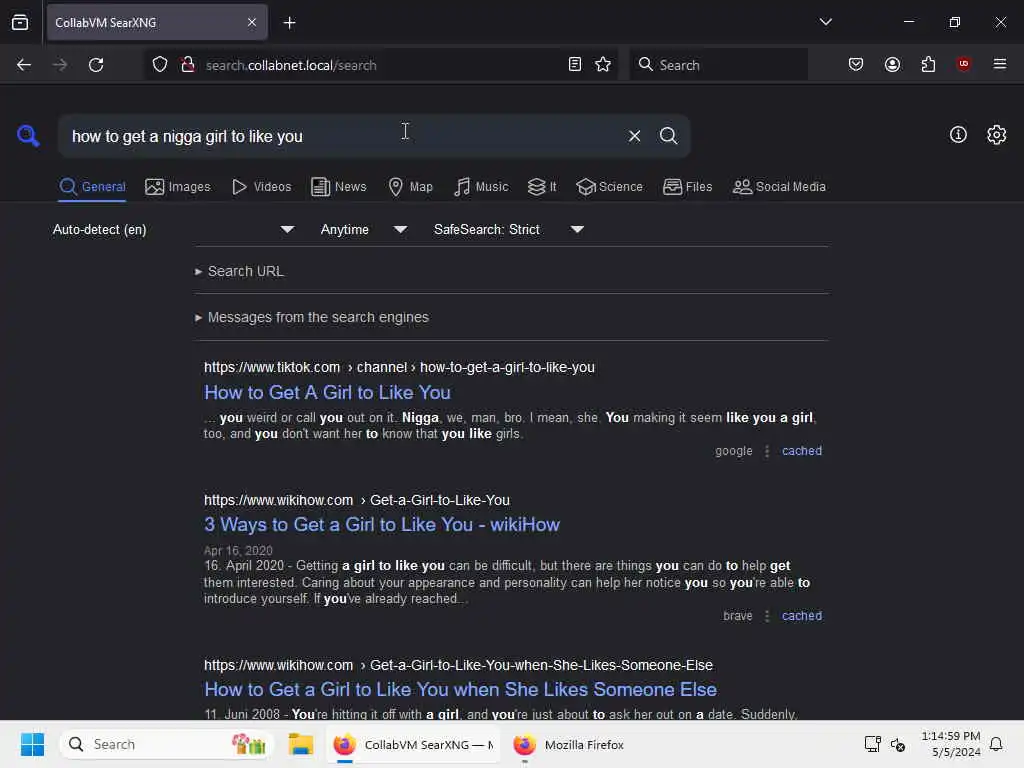Open the Firefox account icon
The height and width of the screenshot is (768, 1024).
(892, 65)
